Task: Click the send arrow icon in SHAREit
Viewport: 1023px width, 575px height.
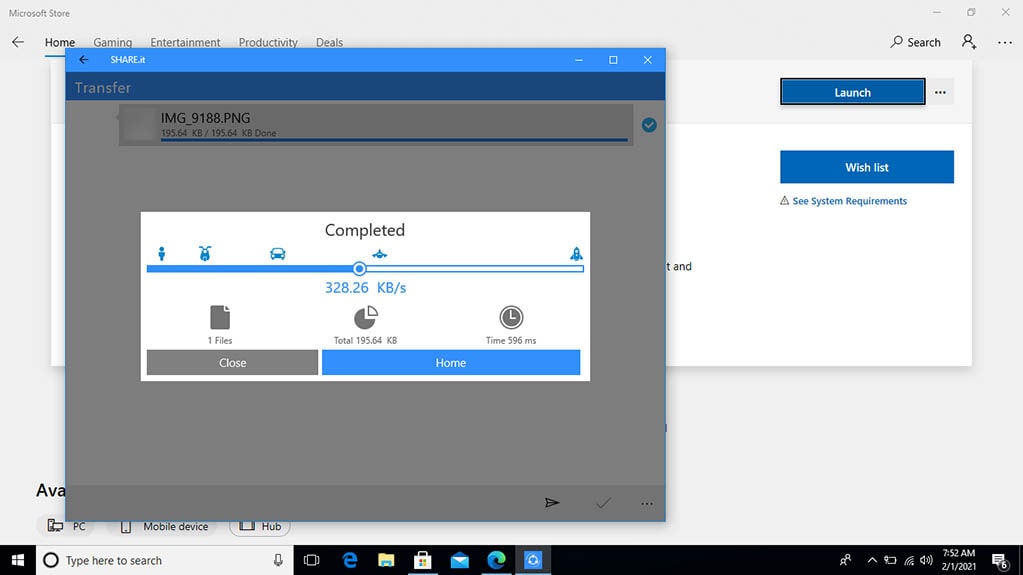Action: click(x=552, y=503)
